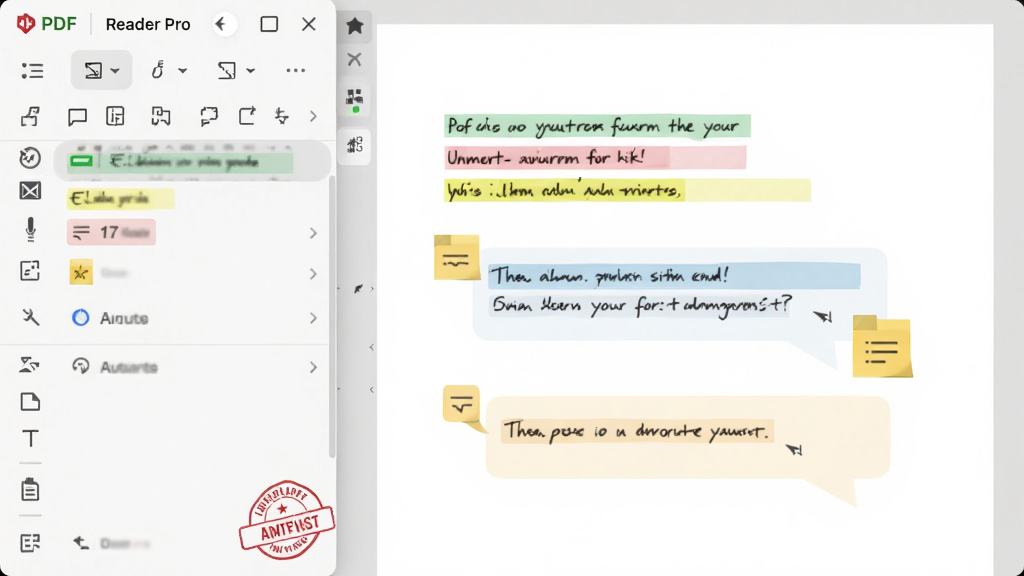The width and height of the screenshot is (1024, 576).
Task: Select the form field page icon
Action: (115, 116)
